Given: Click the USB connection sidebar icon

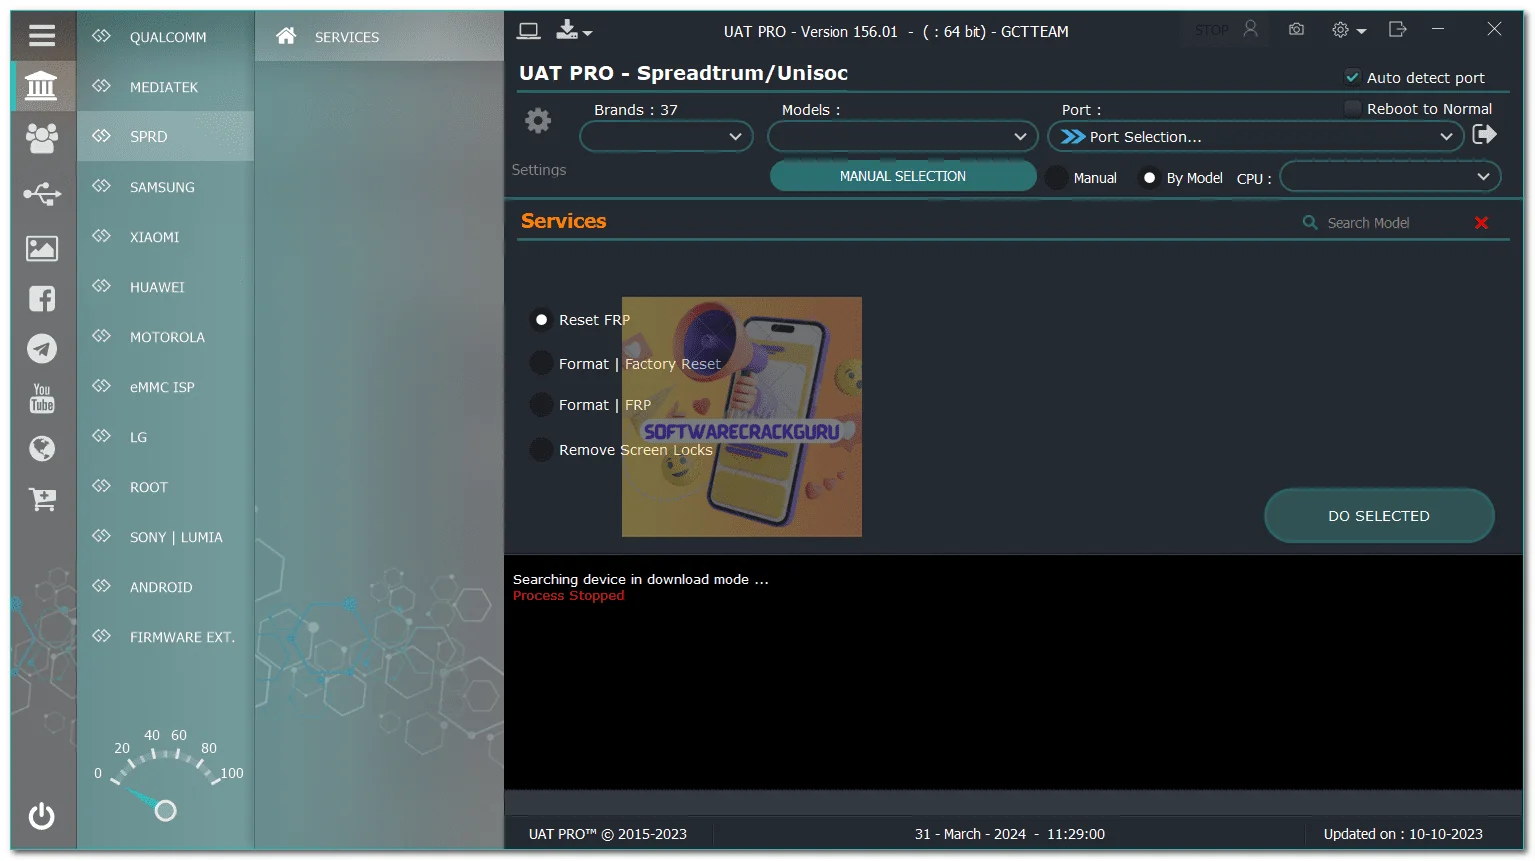Looking at the screenshot, I should pos(42,193).
